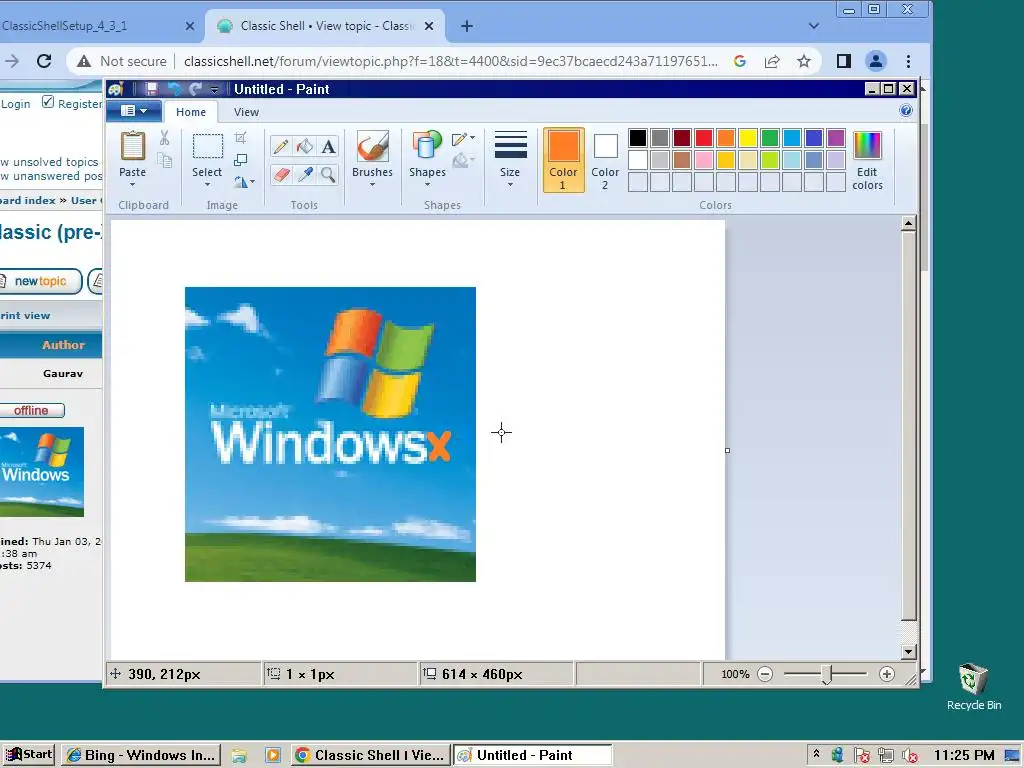This screenshot has width=1024, height=768.
Task: Open Edit colors dialog
Action: 867,161
